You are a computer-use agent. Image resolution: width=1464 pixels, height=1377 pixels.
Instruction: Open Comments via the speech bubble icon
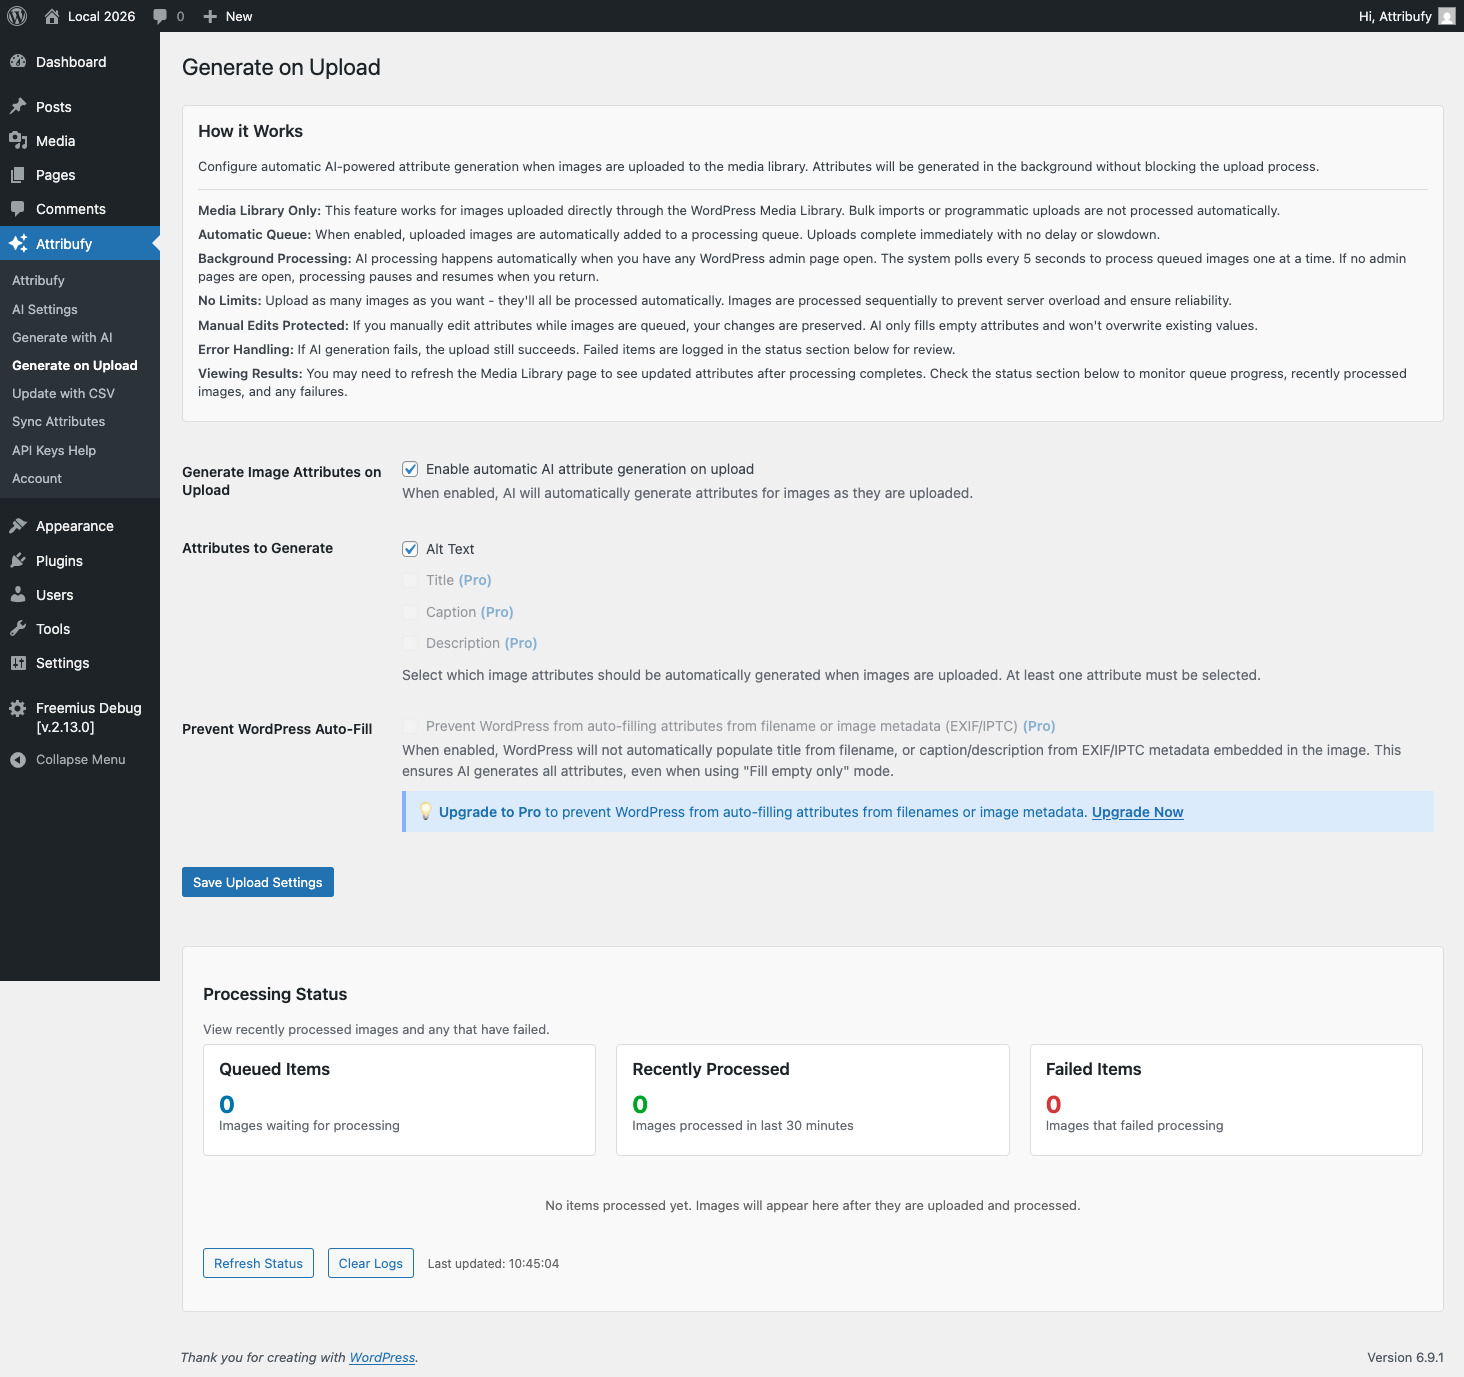click(x=19, y=208)
